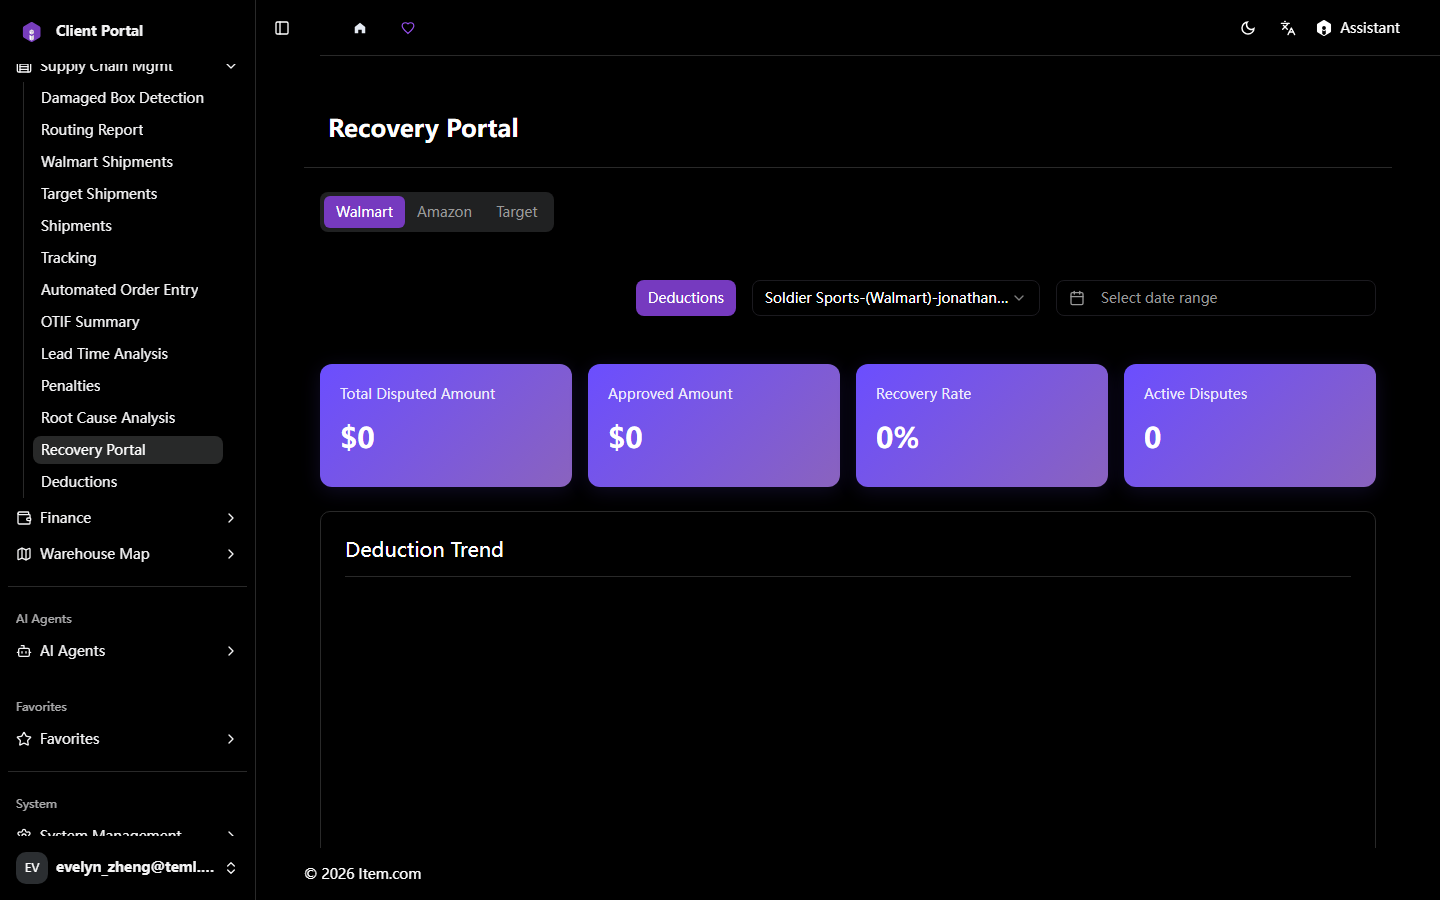Open the Soldier Sports account dropdown
Viewport: 1440px width, 900px height.
click(x=895, y=298)
